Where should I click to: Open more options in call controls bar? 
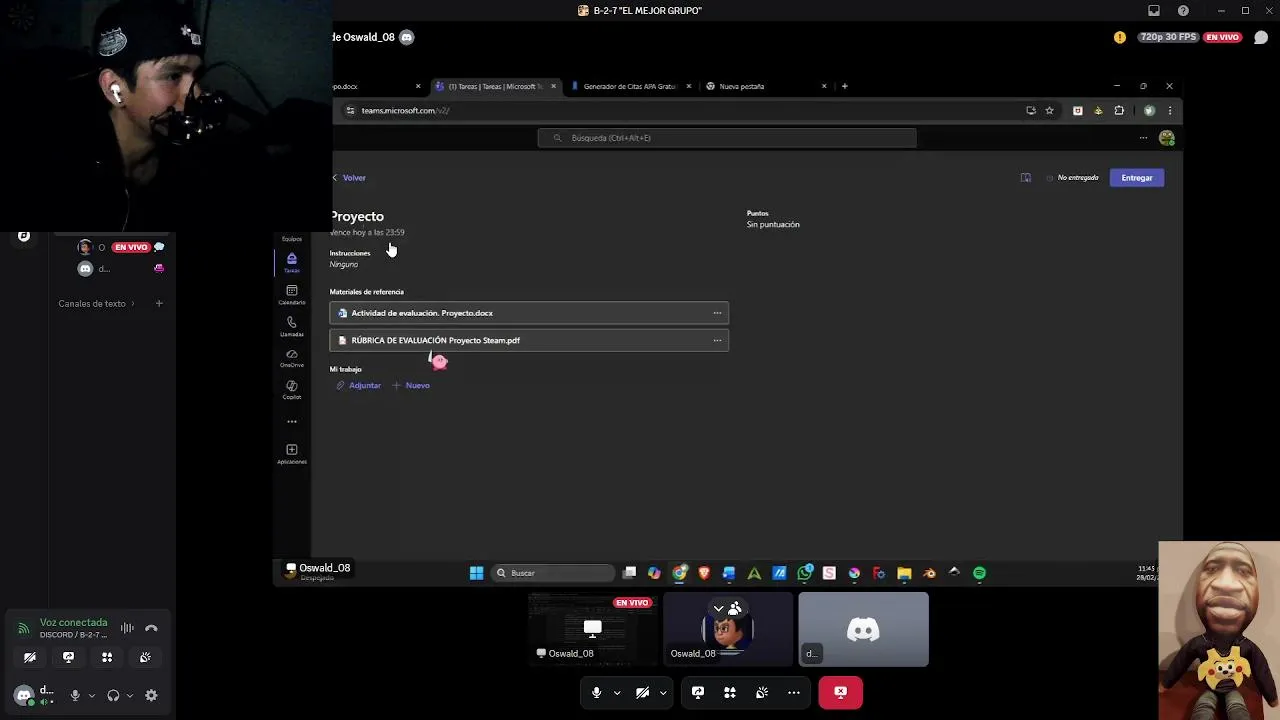tap(793, 692)
